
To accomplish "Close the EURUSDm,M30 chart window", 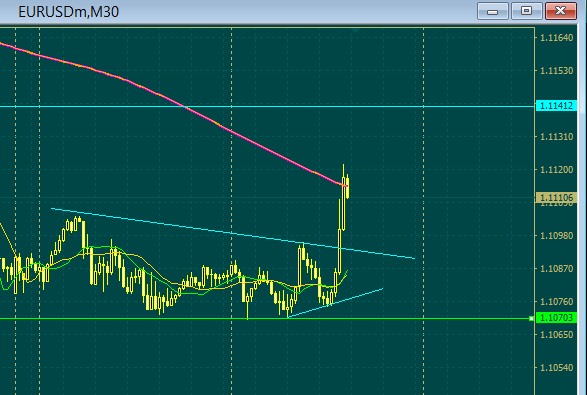I will tap(560, 11).
